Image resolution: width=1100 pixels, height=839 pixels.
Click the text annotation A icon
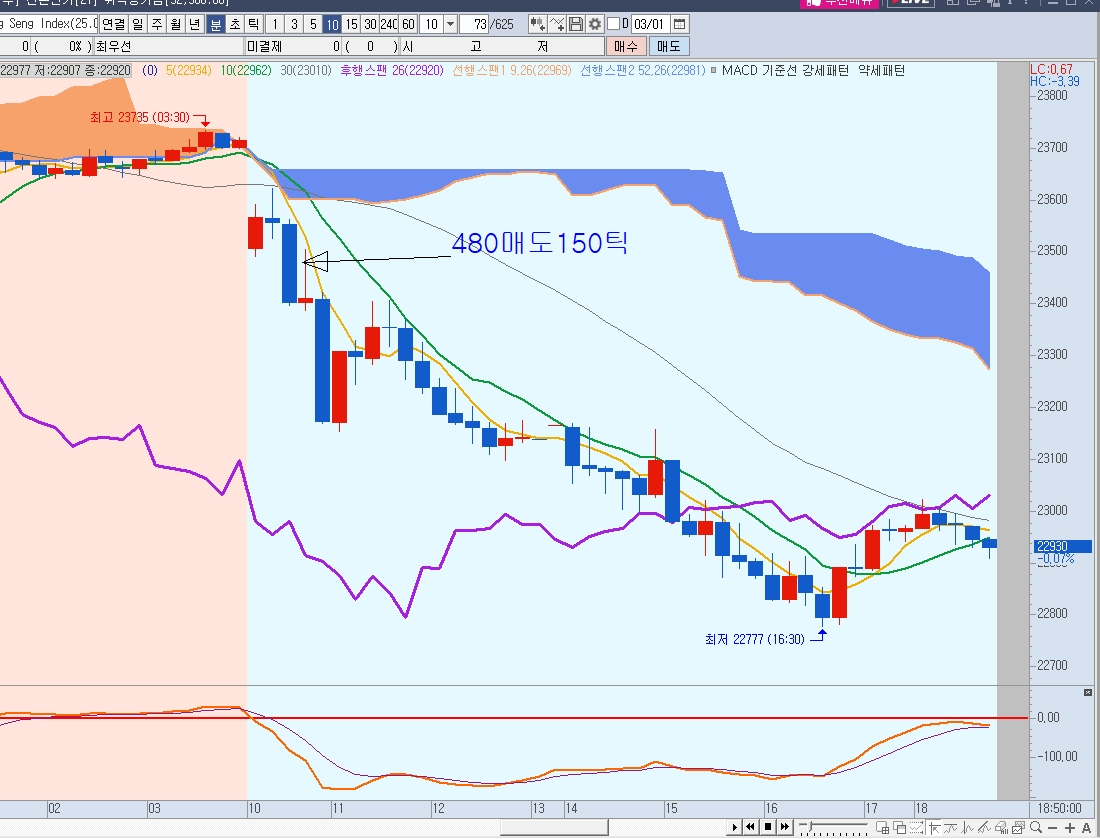tap(1087, 827)
